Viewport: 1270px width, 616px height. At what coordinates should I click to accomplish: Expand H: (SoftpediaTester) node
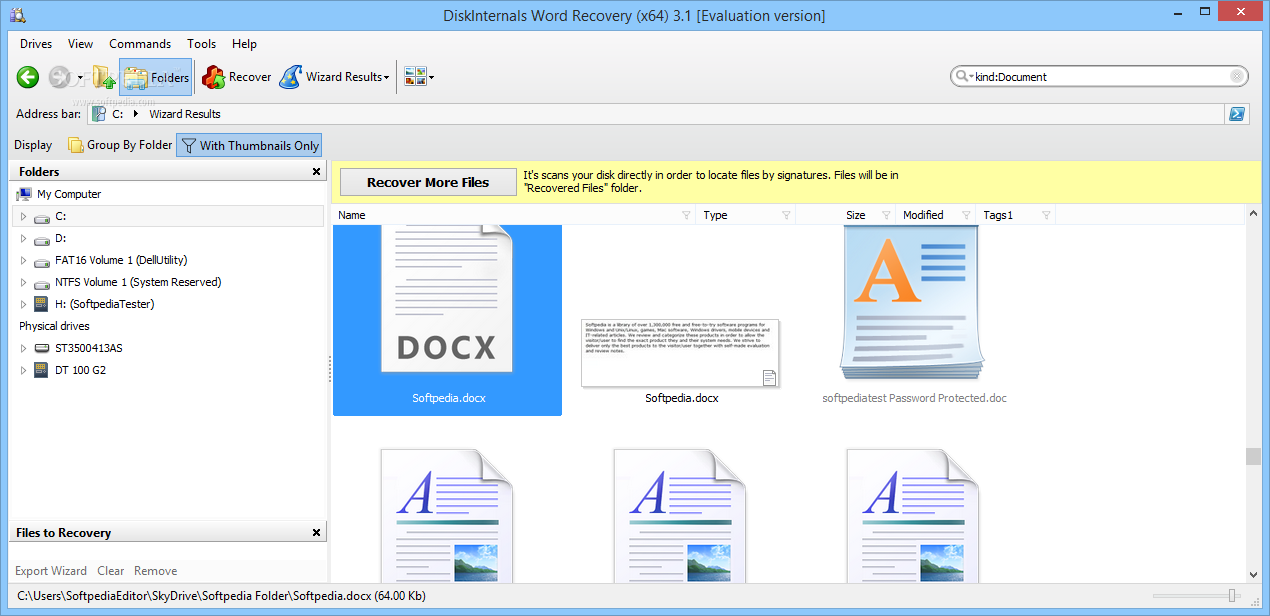24,304
